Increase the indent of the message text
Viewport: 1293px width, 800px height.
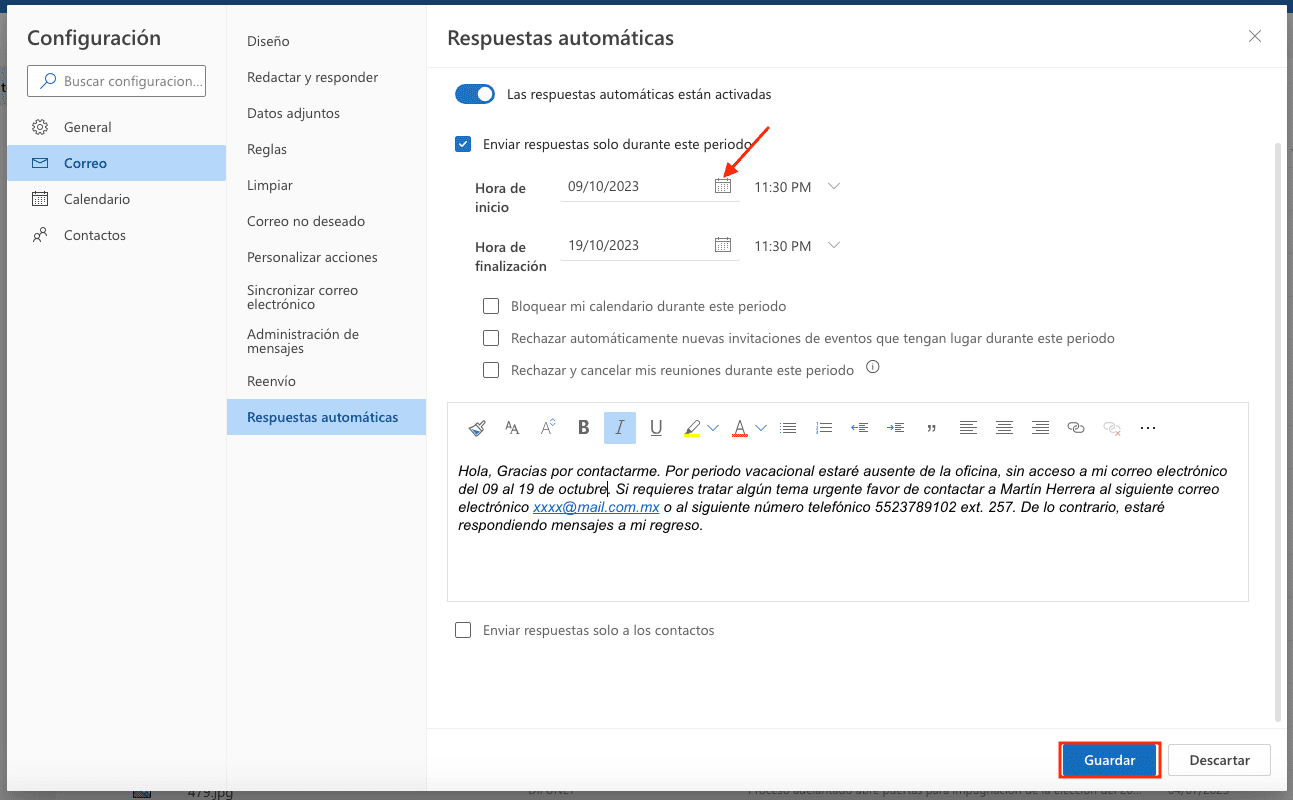pyautogui.click(x=895, y=427)
